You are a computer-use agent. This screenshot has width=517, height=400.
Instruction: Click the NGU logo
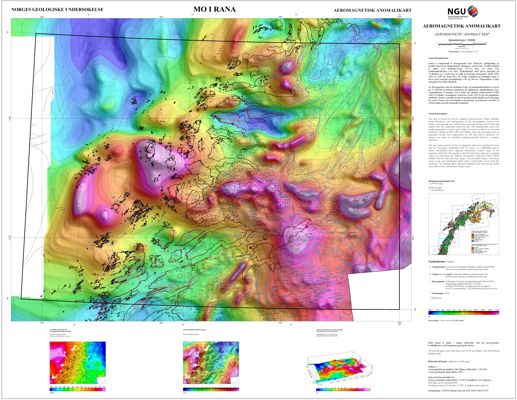pyautogui.click(x=463, y=12)
